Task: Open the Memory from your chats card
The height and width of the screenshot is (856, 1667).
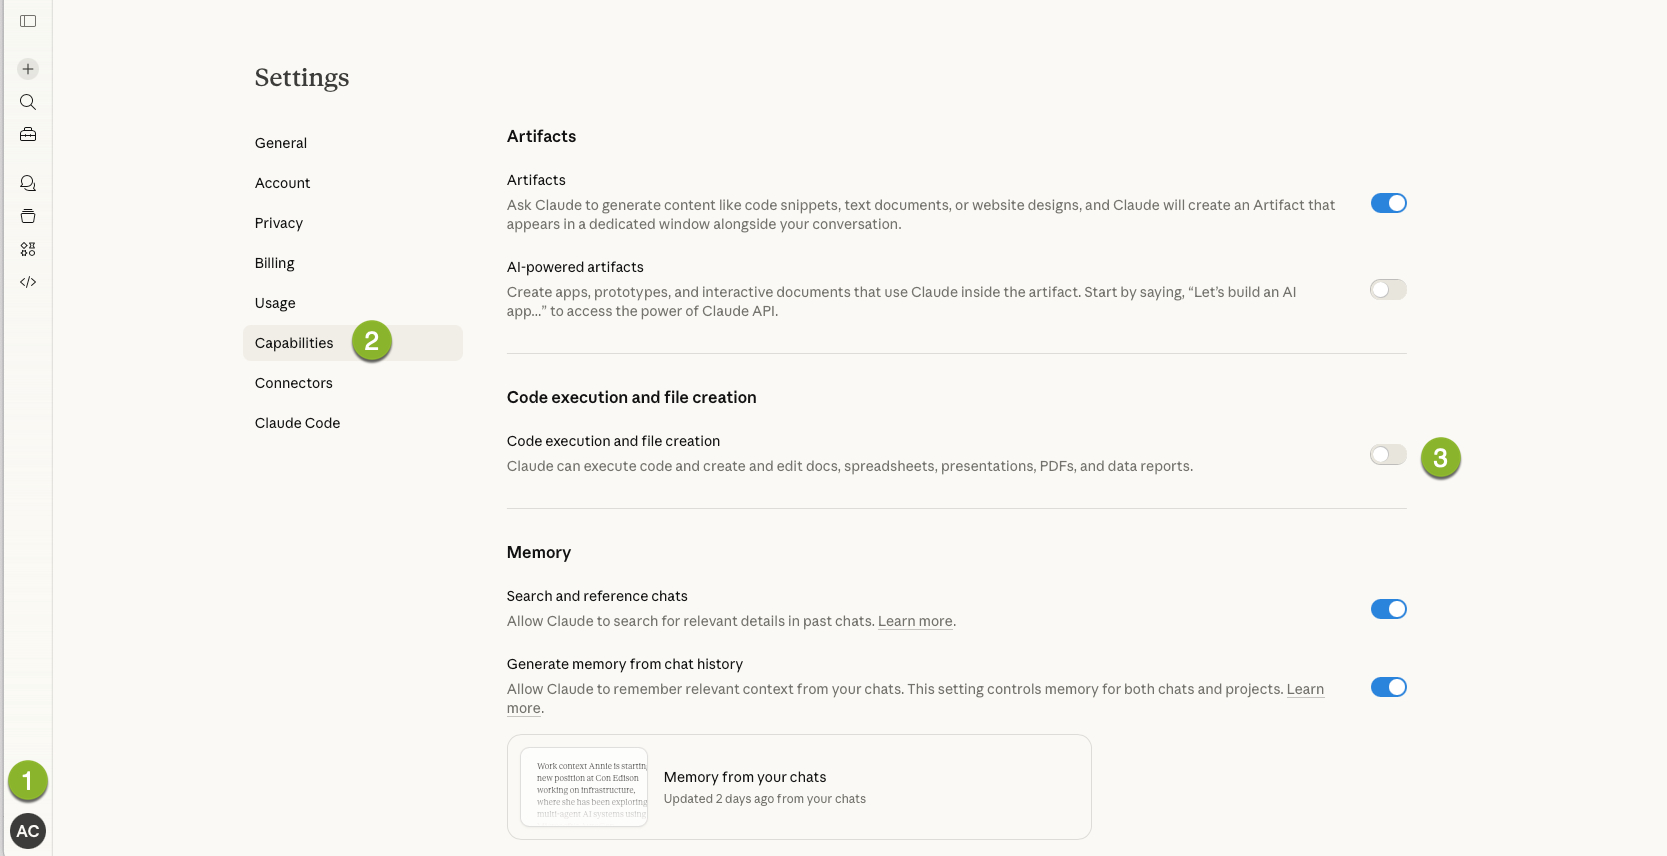Action: (798, 787)
